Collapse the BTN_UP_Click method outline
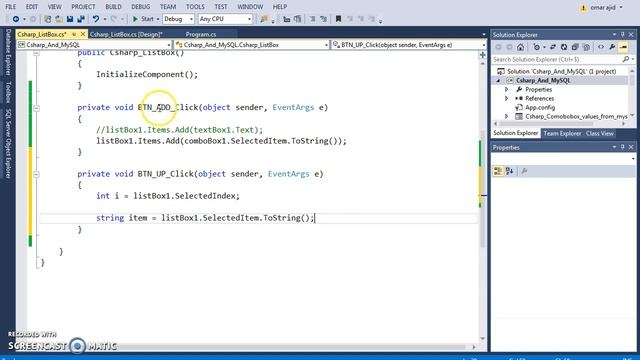The width and height of the screenshot is (640, 360). [36, 174]
